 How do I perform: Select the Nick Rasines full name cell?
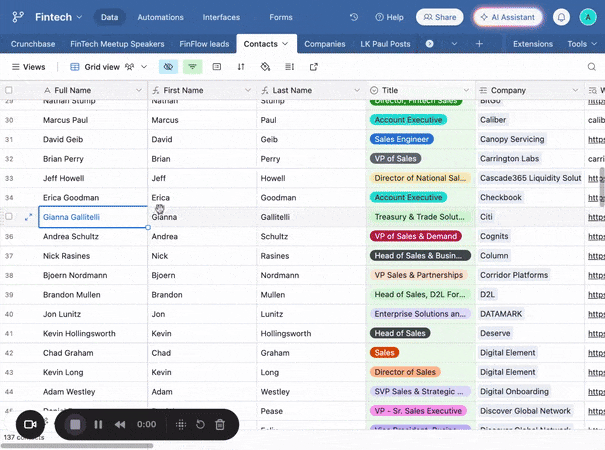pos(93,256)
